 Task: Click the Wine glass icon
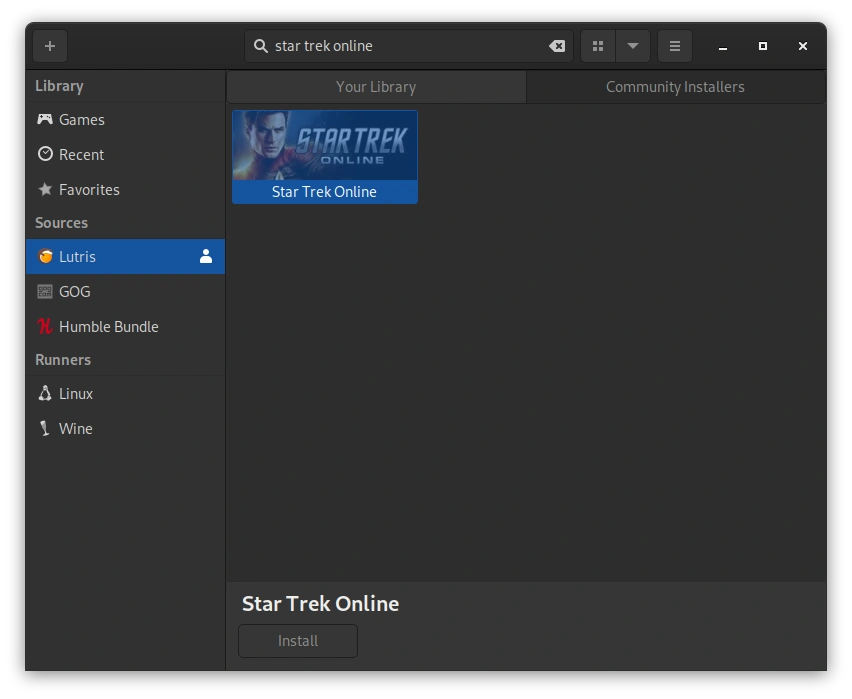(x=45, y=428)
